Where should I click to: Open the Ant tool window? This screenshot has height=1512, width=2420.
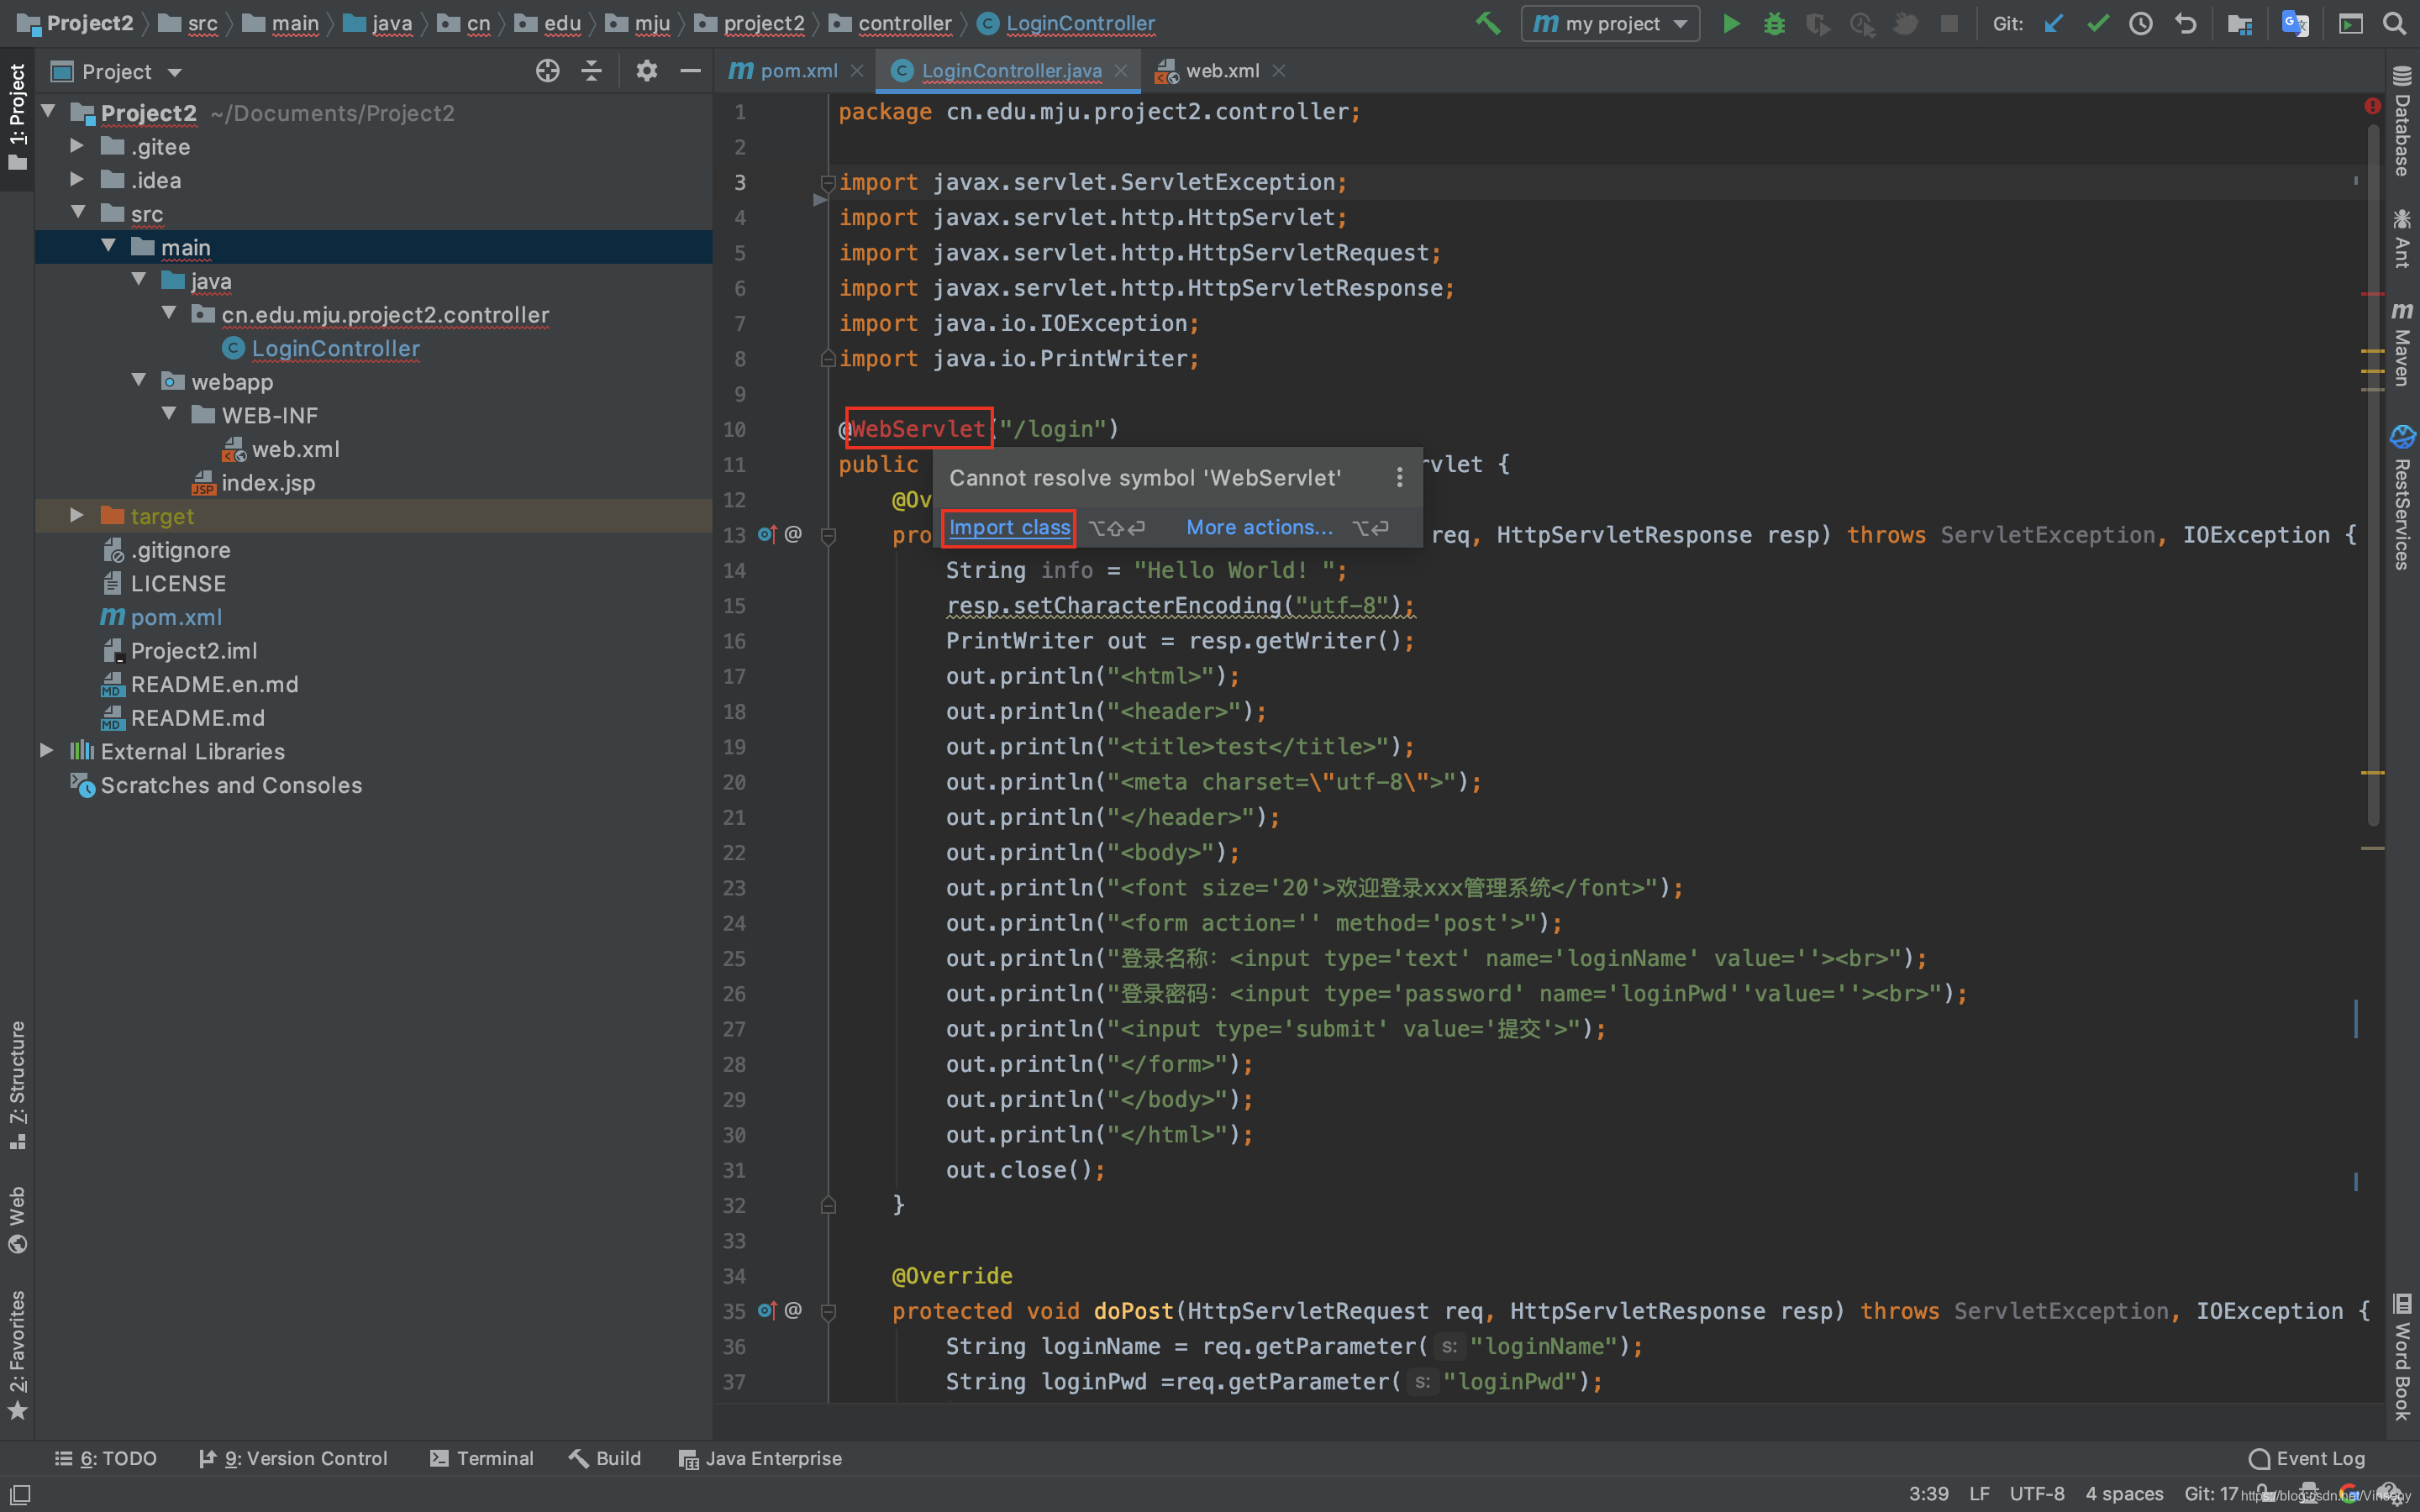[x=2402, y=238]
